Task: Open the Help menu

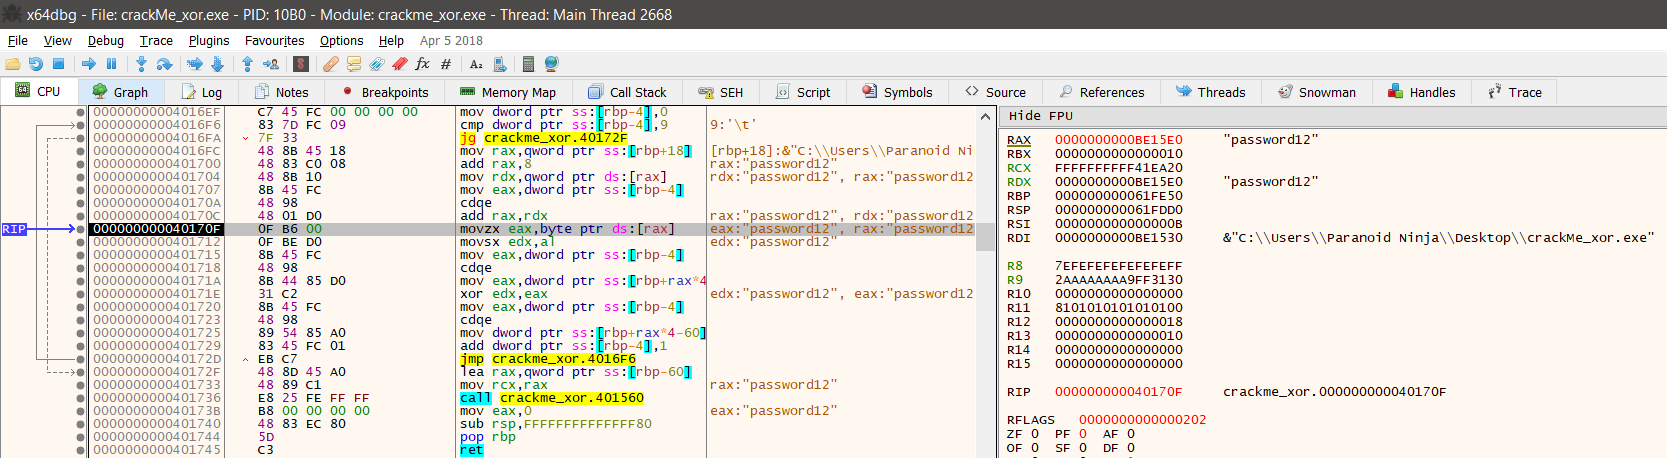Action: click(391, 40)
